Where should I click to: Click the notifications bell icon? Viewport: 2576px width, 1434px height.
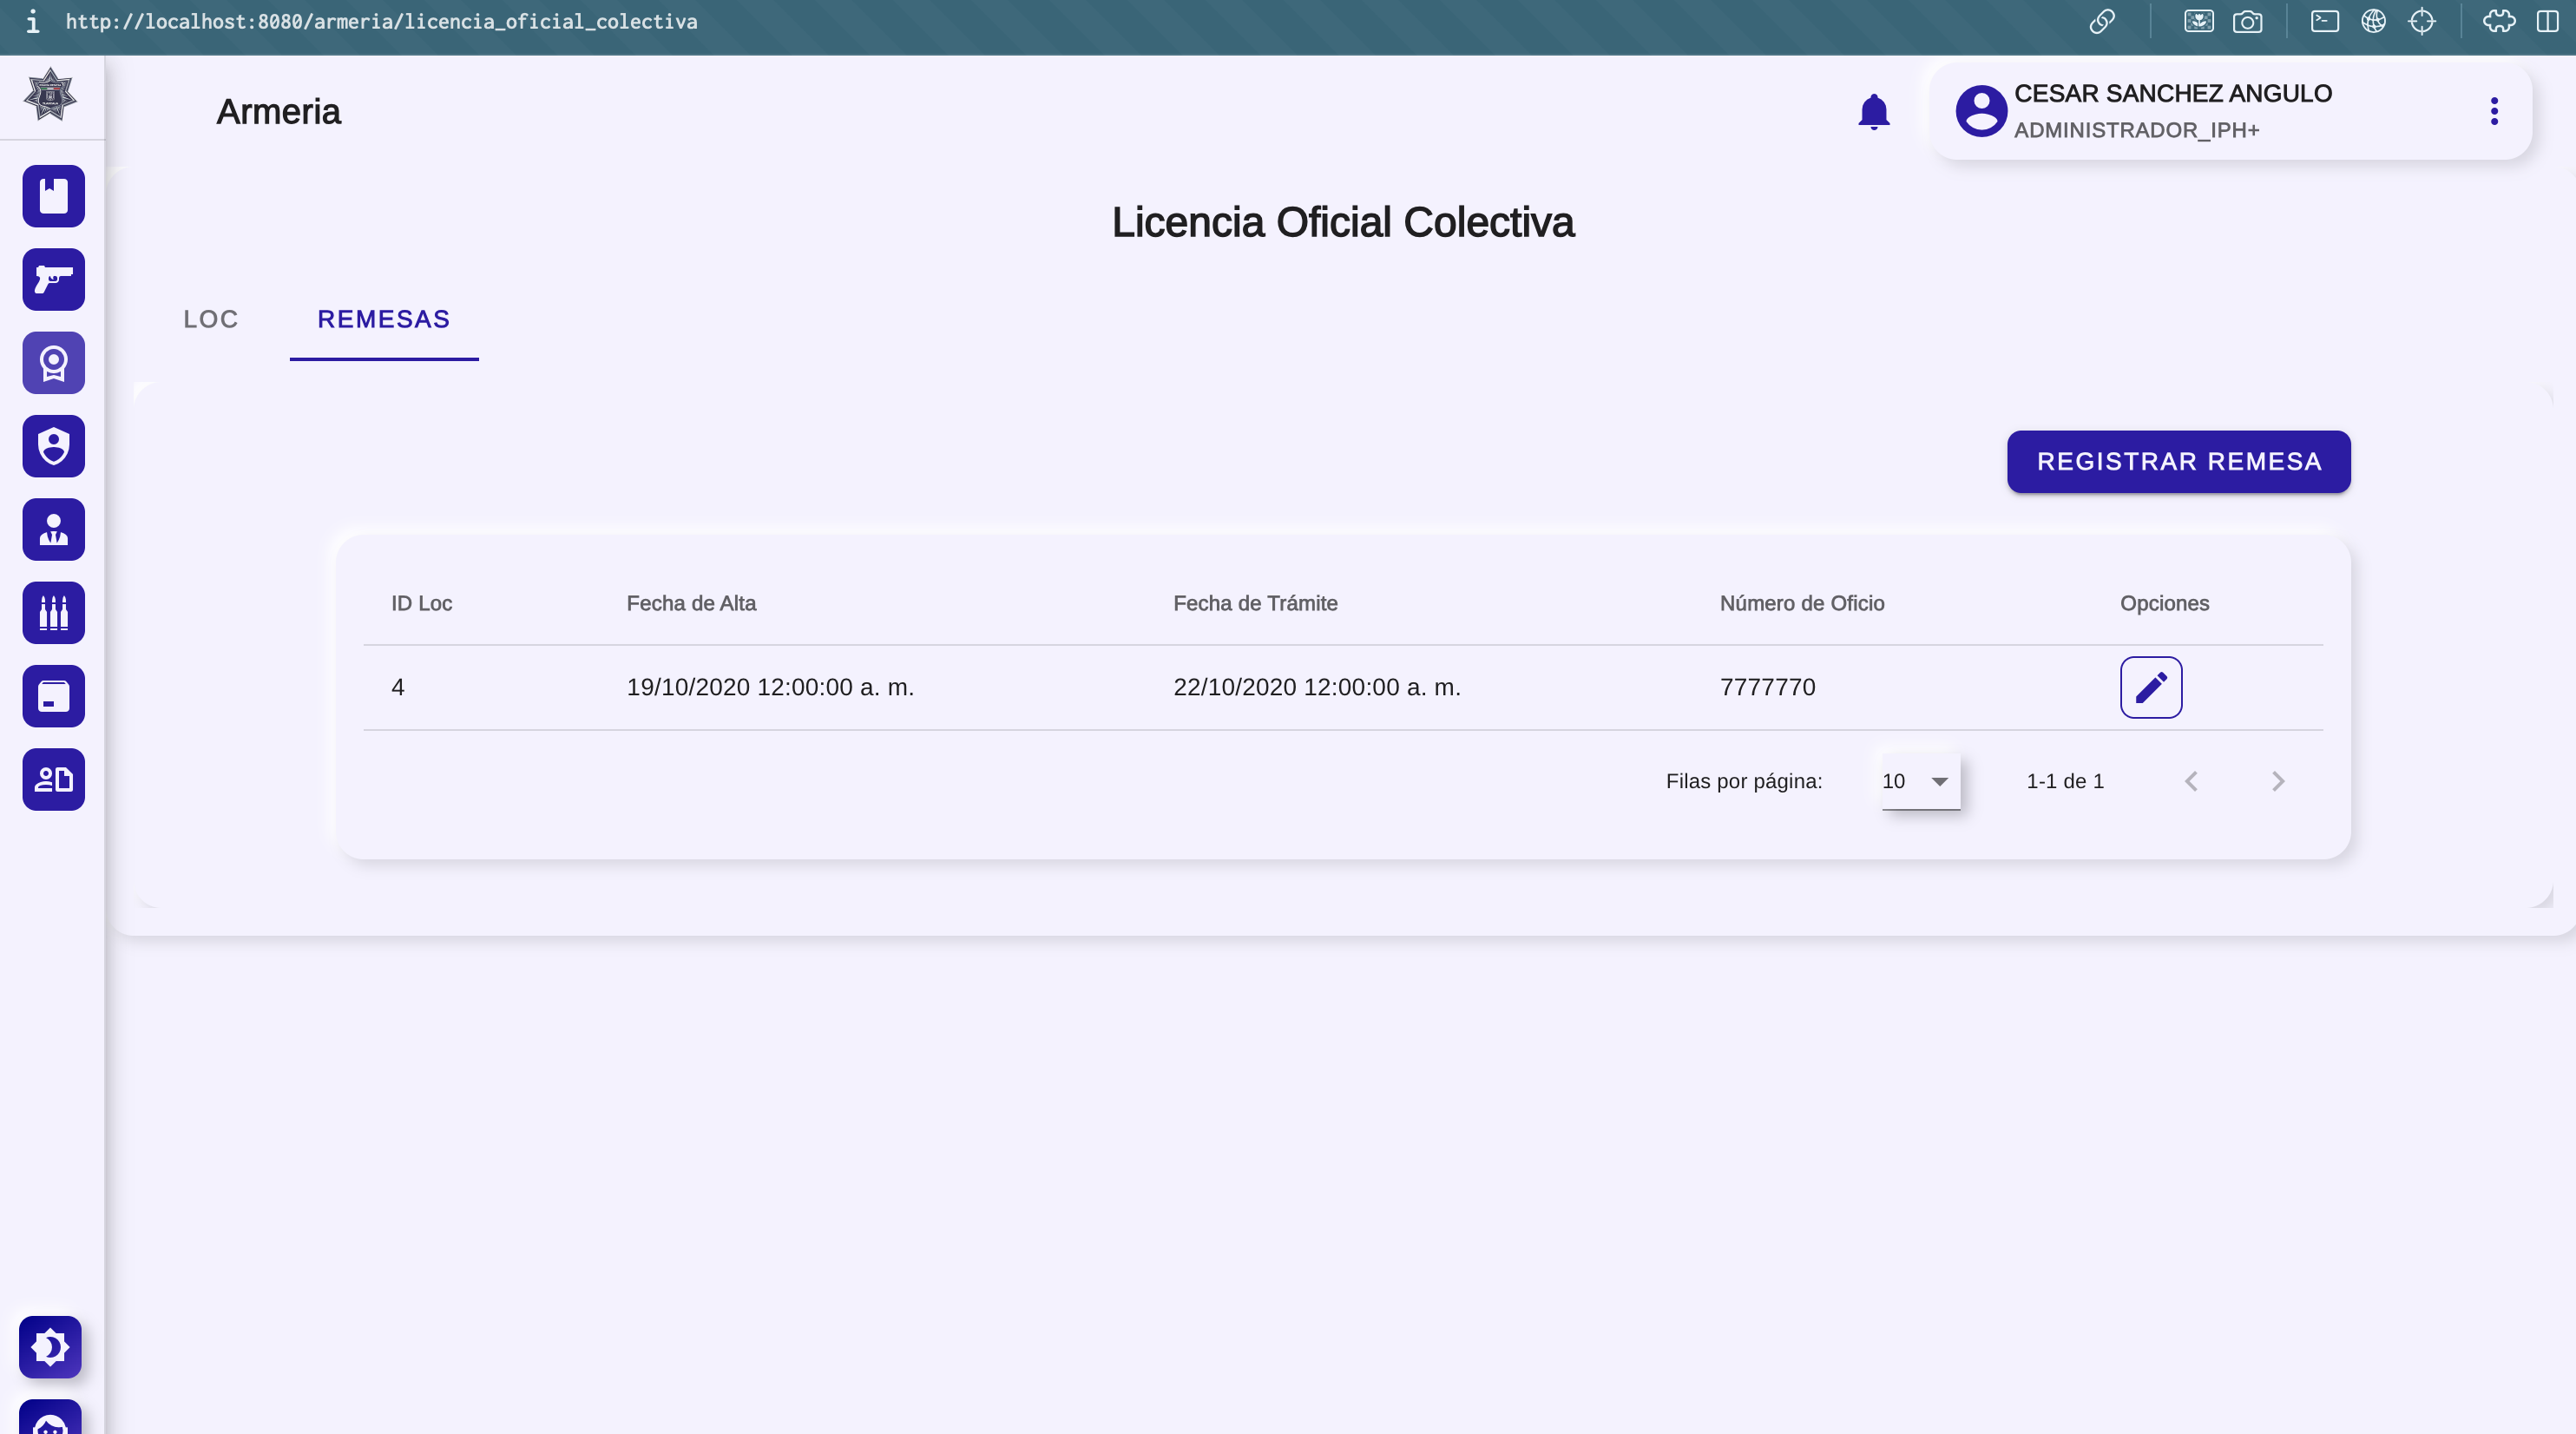tap(1873, 112)
